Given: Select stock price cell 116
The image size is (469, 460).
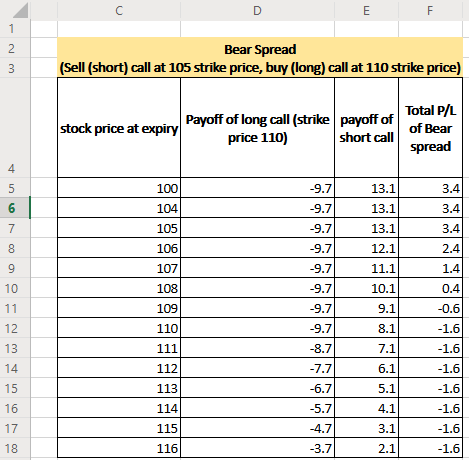Looking at the screenshot, I should tap(119, 448).
